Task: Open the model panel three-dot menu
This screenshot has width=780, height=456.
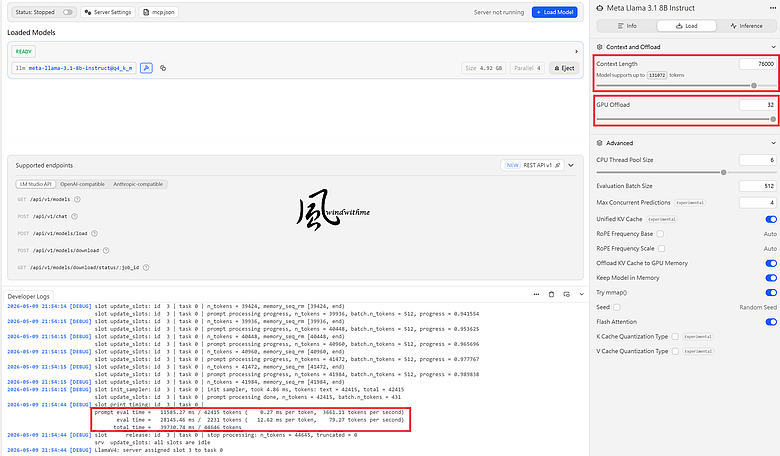Action: click(773, 8)
